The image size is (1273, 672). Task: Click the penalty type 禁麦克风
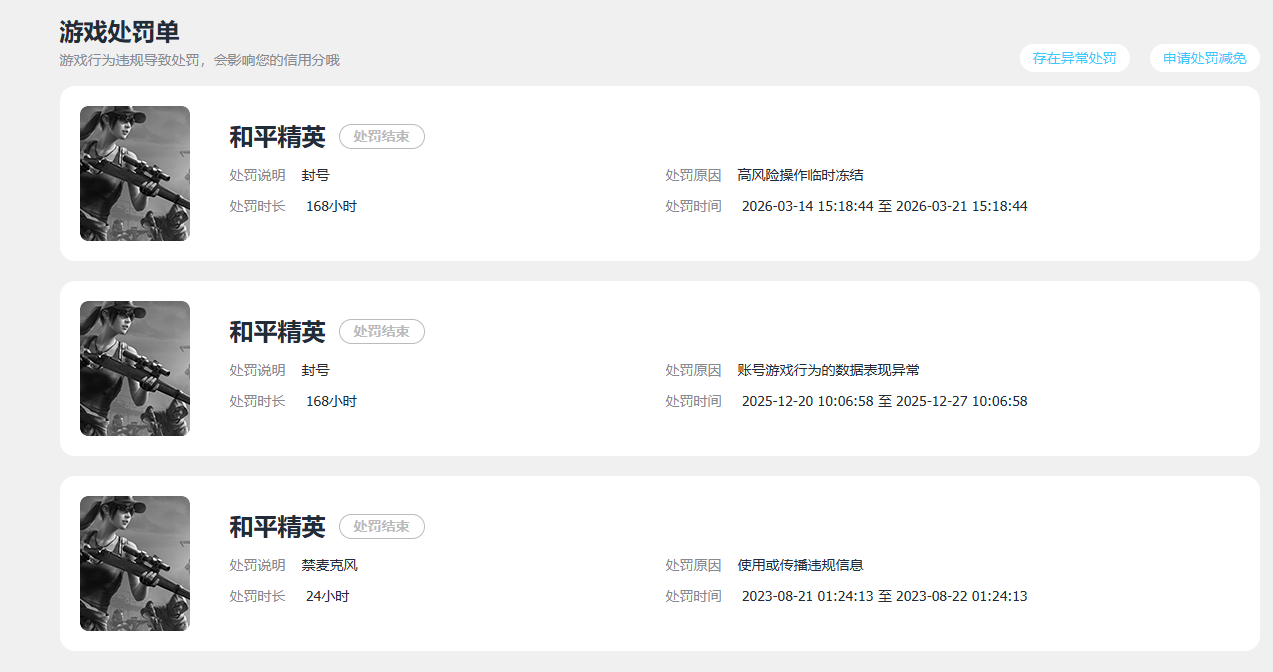(330, 565)
